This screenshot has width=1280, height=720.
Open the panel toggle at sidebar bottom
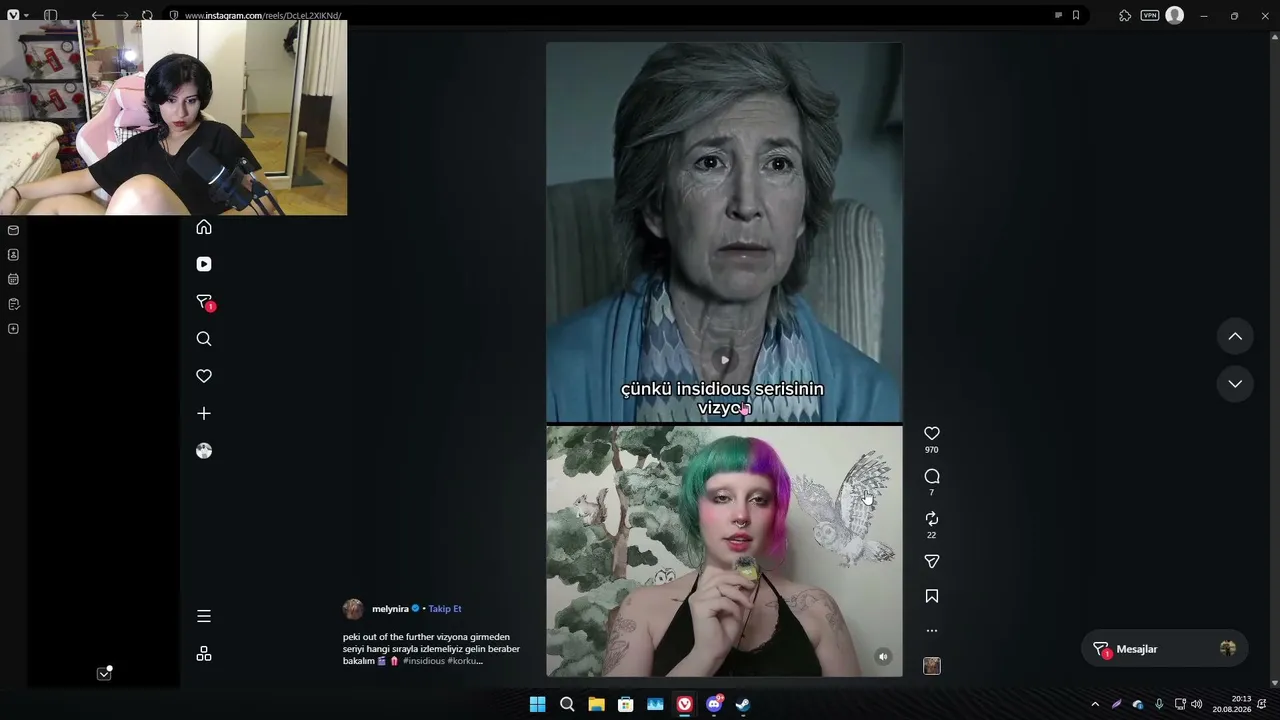point(104,673)
